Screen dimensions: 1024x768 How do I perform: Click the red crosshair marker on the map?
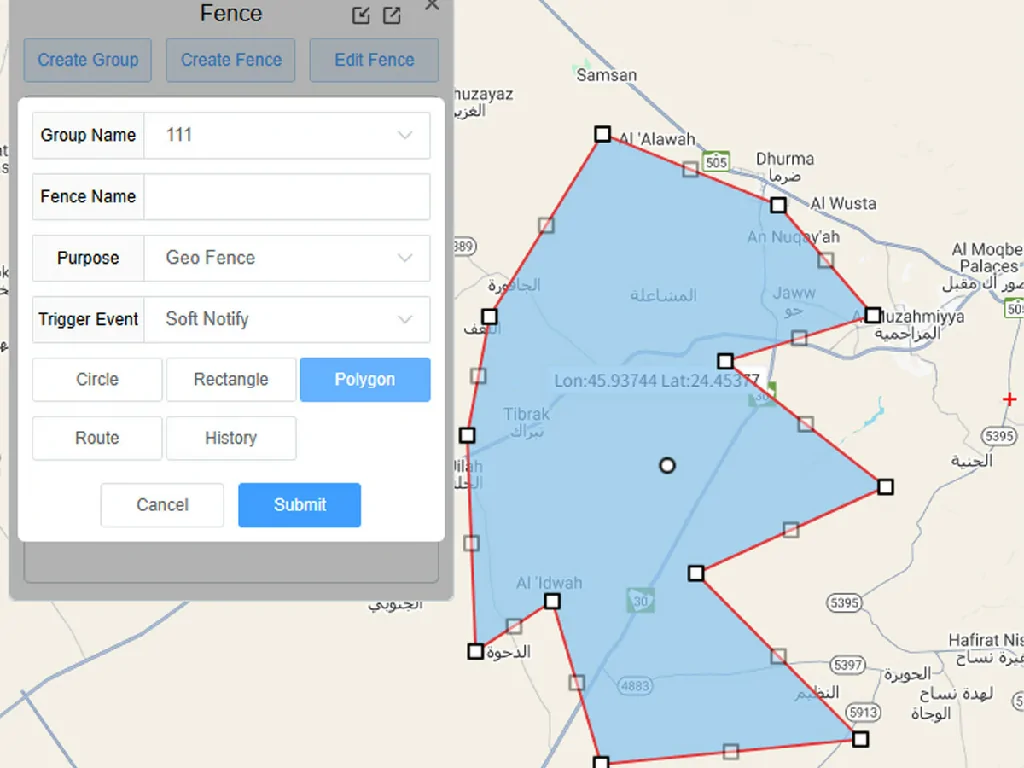pos(1009,398)
